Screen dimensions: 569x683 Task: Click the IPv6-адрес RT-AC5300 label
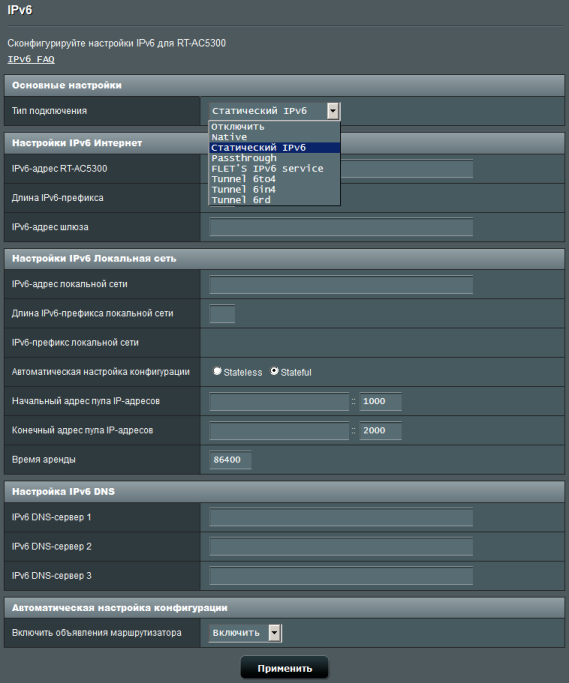(59, 169)
